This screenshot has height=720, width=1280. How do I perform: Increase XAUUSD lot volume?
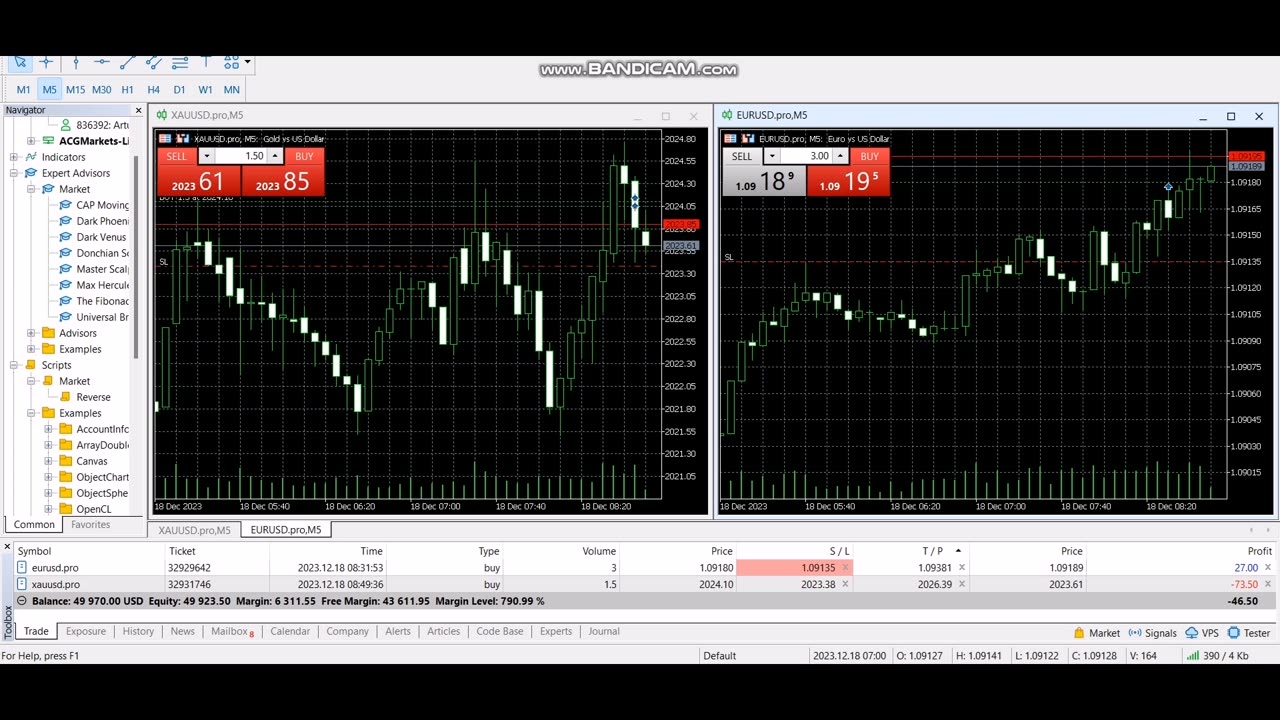click(x=275, y=156)
